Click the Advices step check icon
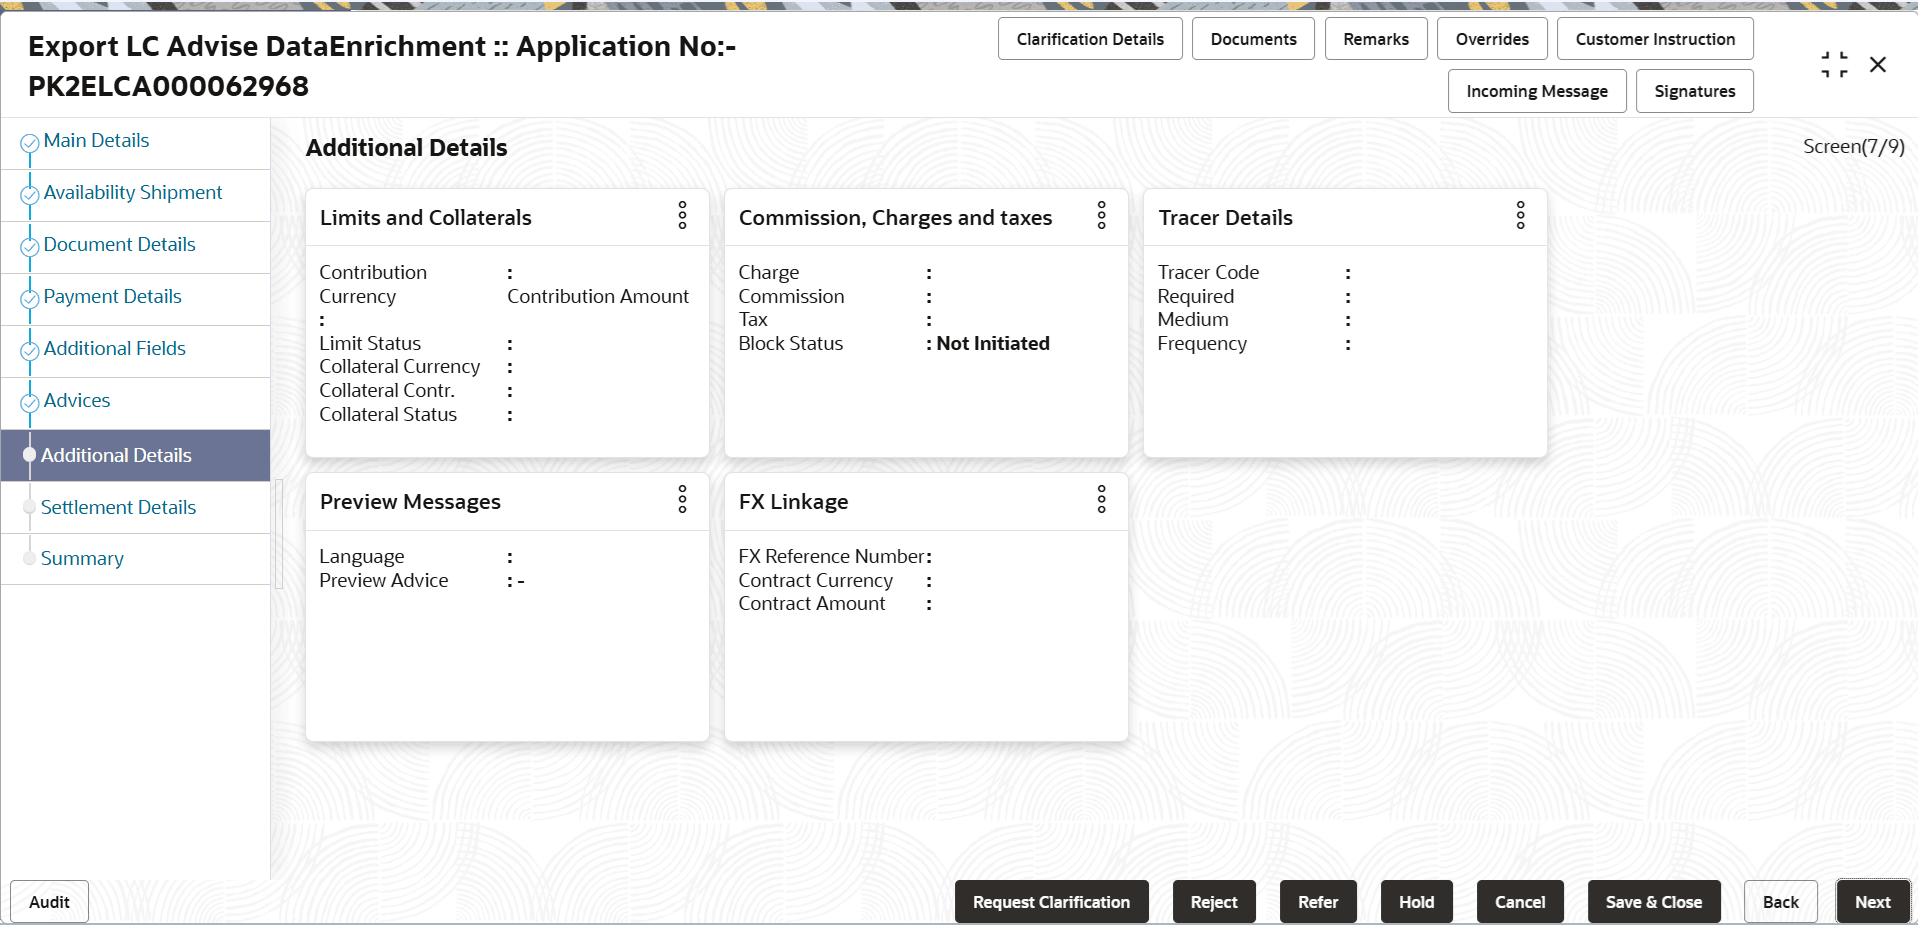Screen dimensions: 1918x925 pyautogui.click(x=30, y=404)
